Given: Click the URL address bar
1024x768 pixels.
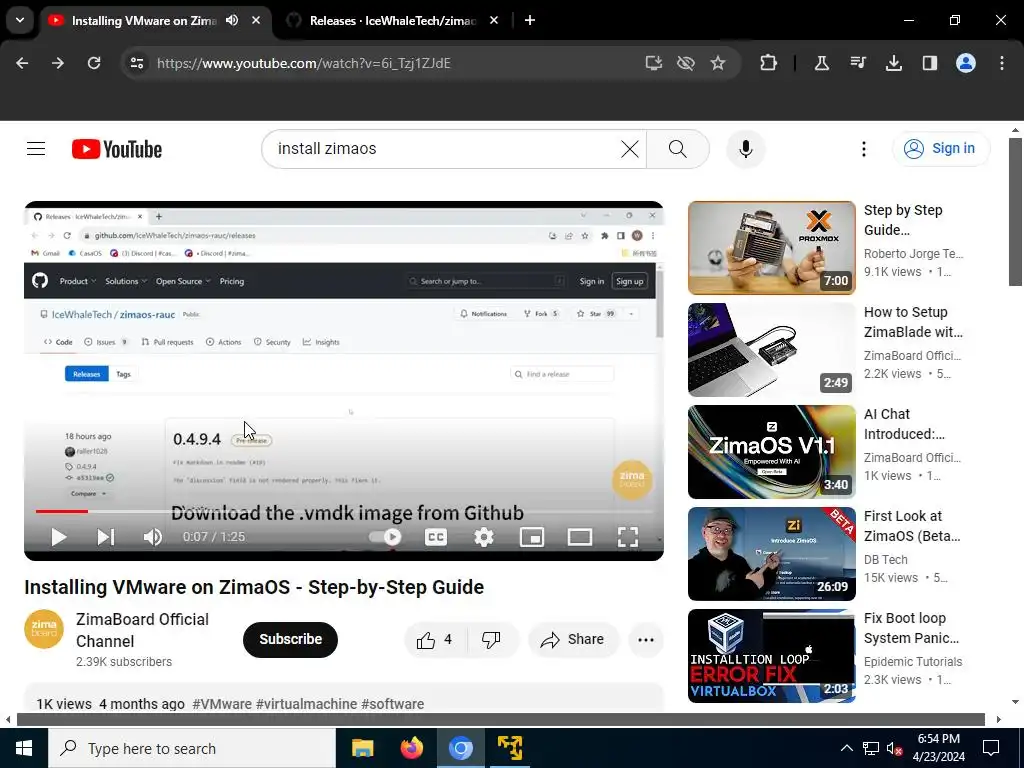Looking at the screenshot, I should (392, 63).
